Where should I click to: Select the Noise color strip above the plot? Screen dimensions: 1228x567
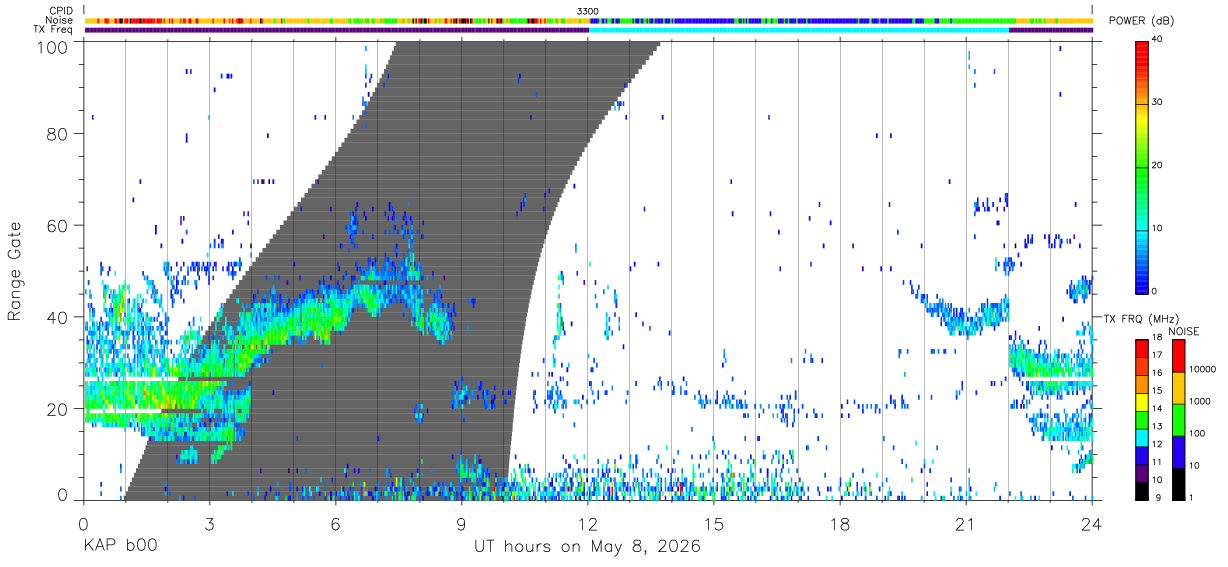click(588, 20)
